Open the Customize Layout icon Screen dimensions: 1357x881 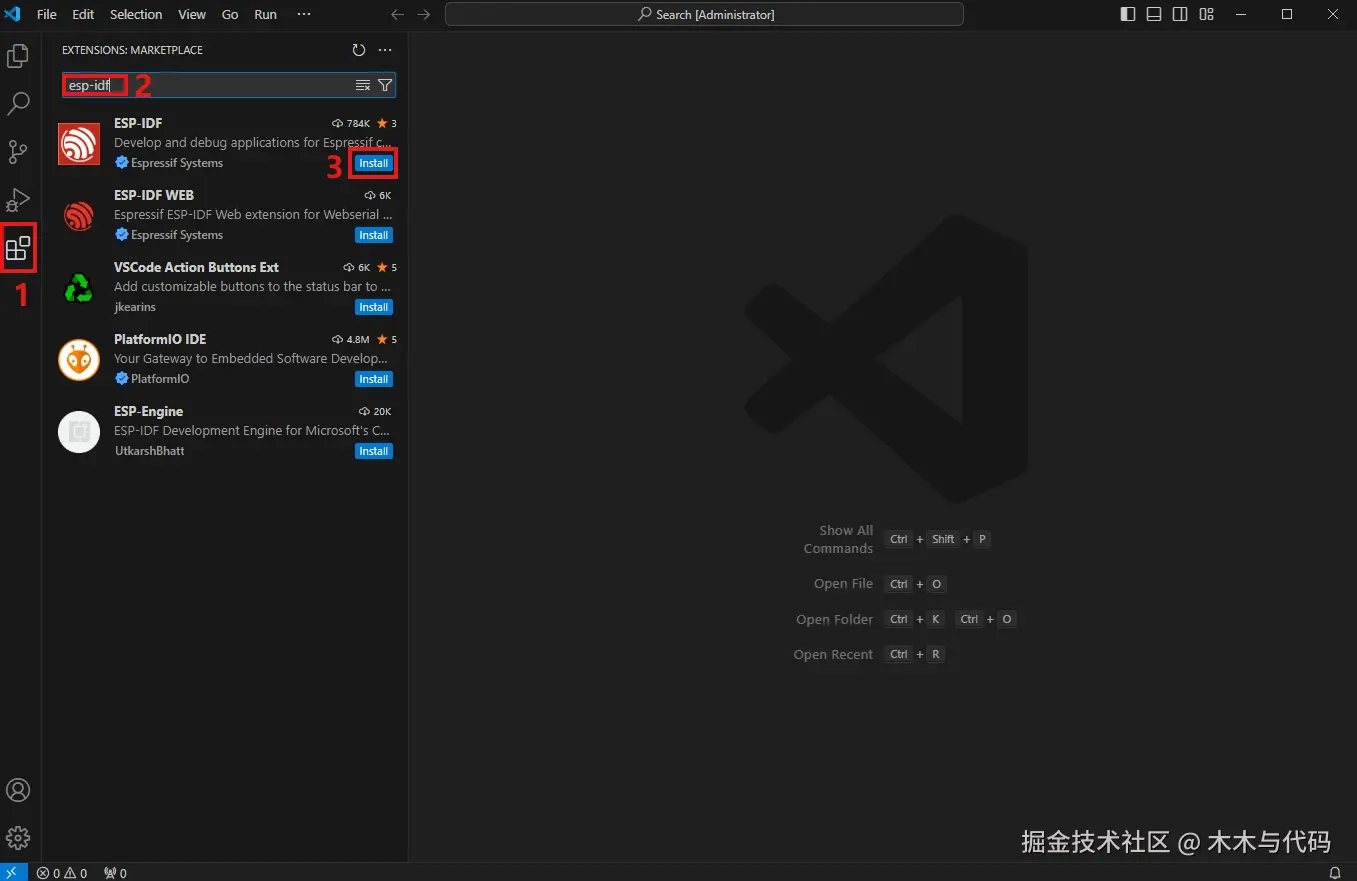1206,14
